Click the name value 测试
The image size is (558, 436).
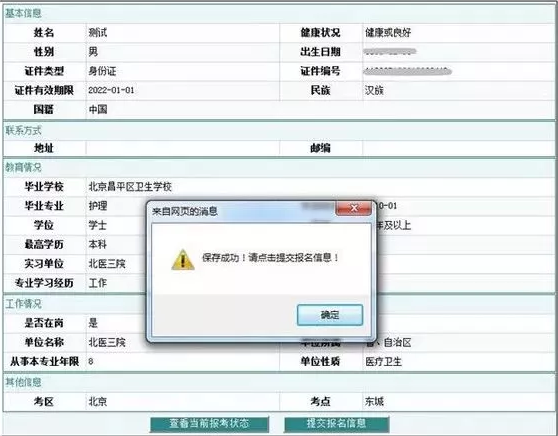[x=98, y=33]
